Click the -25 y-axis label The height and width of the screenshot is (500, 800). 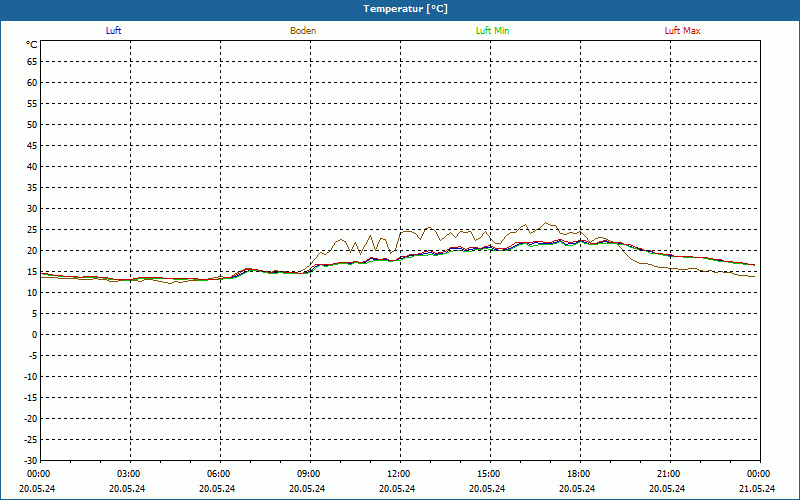pos(31,440)
